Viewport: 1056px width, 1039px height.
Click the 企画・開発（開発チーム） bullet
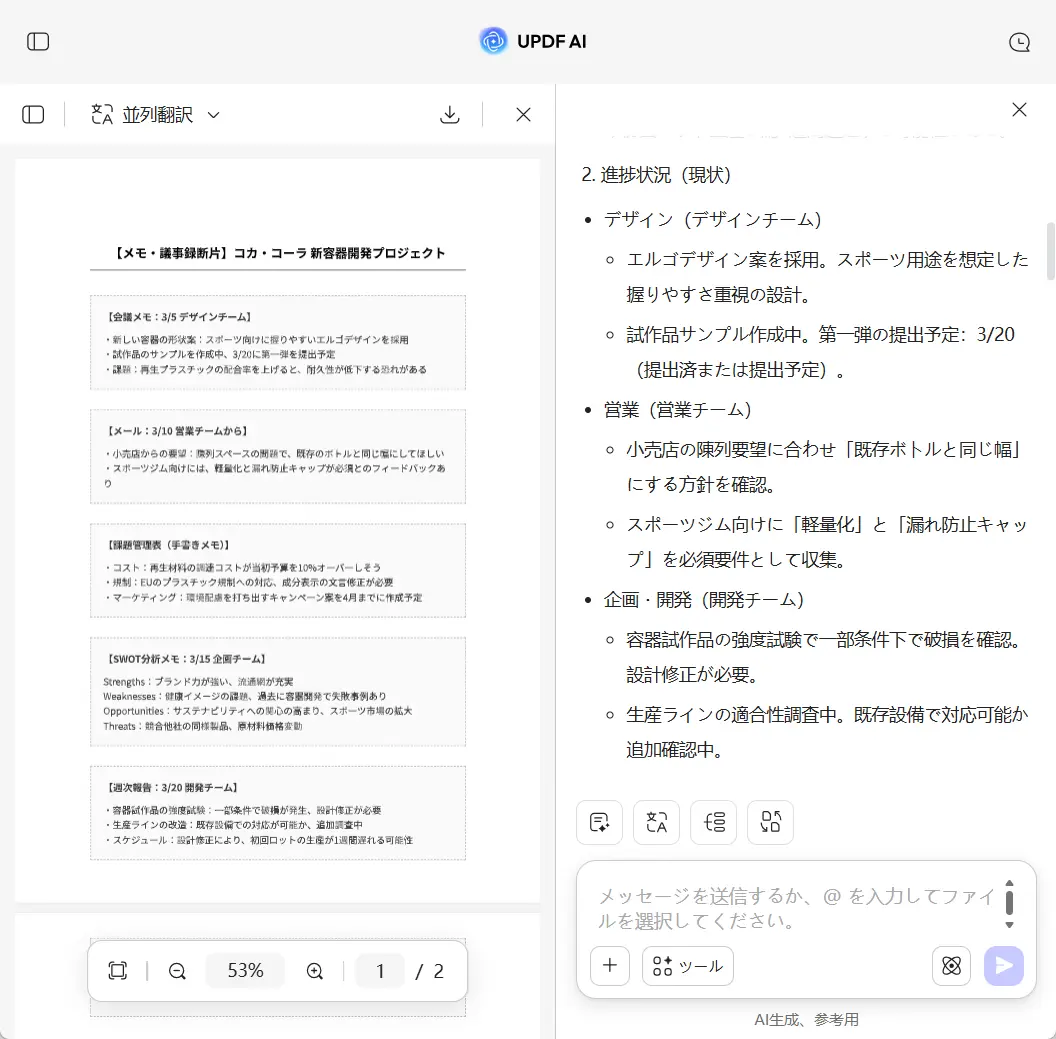[x=704, y=599]
